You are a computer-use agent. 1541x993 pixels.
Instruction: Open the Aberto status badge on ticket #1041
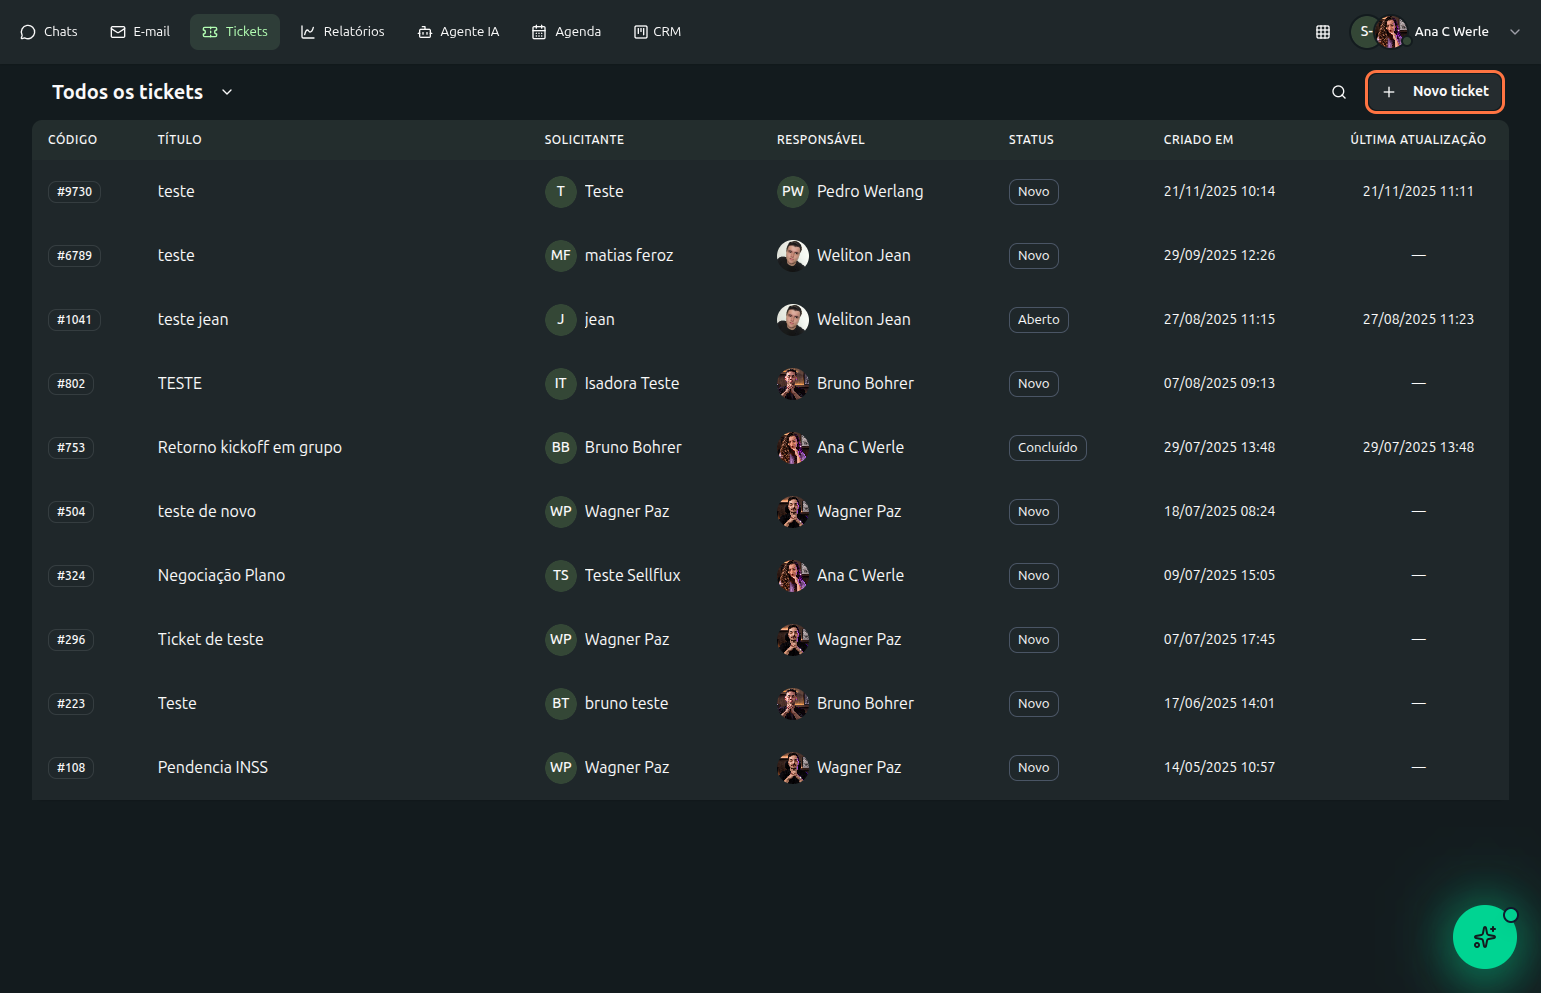tap(1038, 320)
